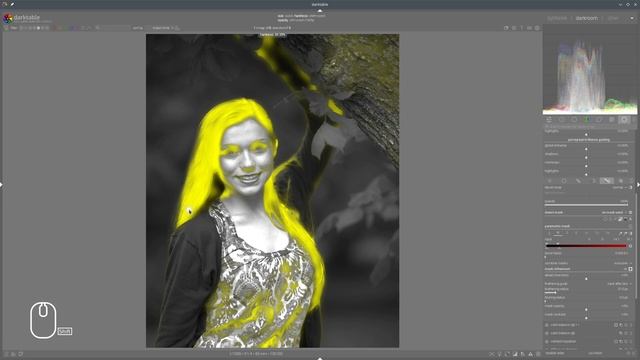The height and width of the screenshot is (360, 640).
Task: Click the red input channel gradient slider
Action: click(x=586, y=246)
